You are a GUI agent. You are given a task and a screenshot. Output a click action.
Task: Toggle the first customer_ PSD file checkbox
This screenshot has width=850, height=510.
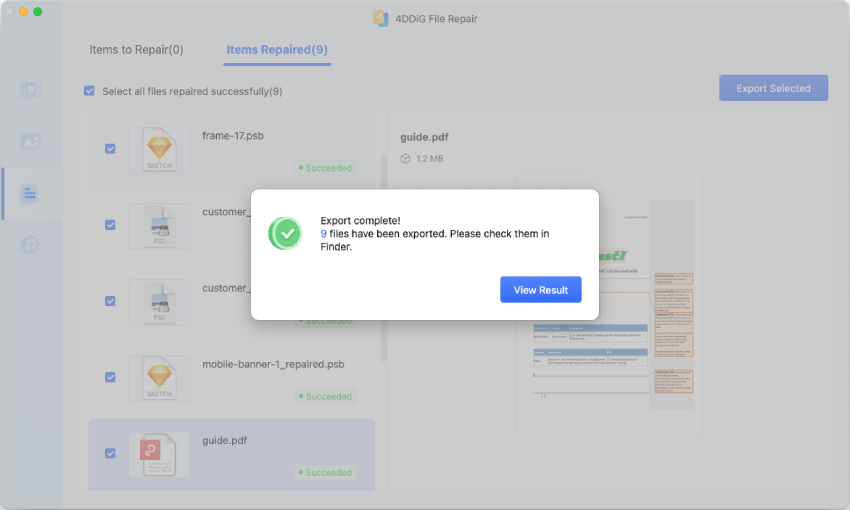click(x=110, y=225)
